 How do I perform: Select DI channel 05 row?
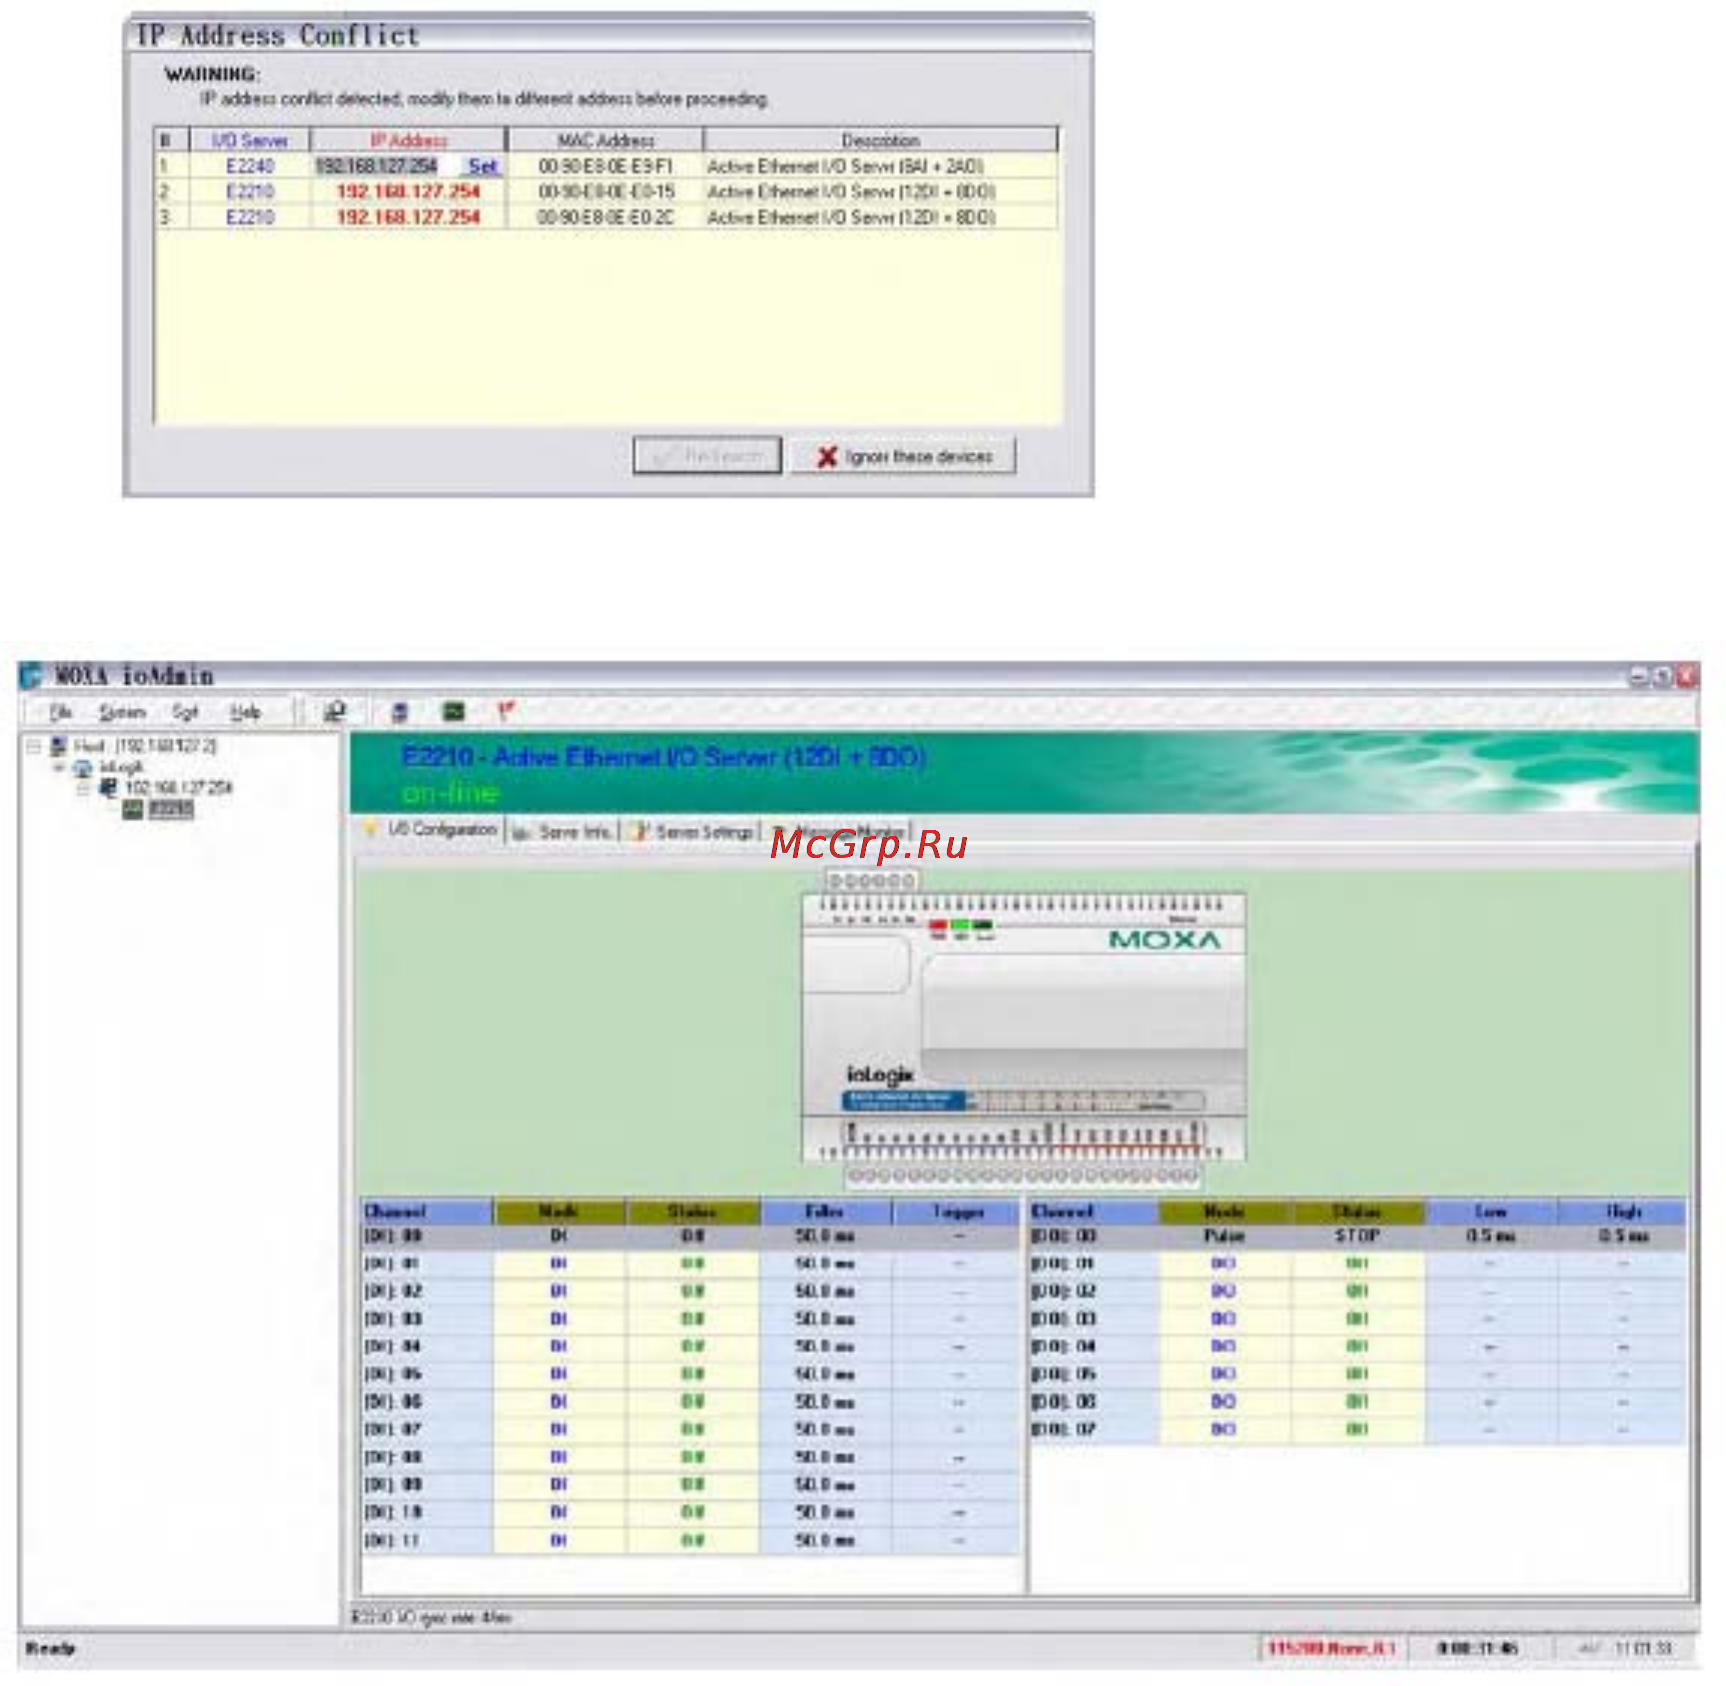coord(691,1374)
